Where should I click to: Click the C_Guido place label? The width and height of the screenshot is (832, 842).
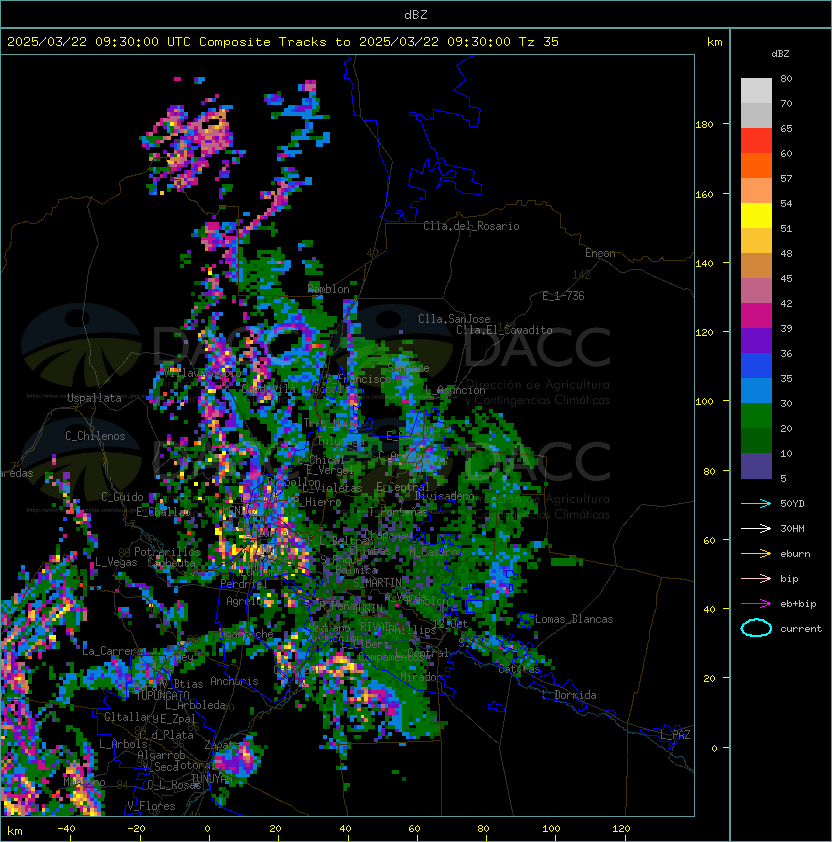tap(122, 497)
